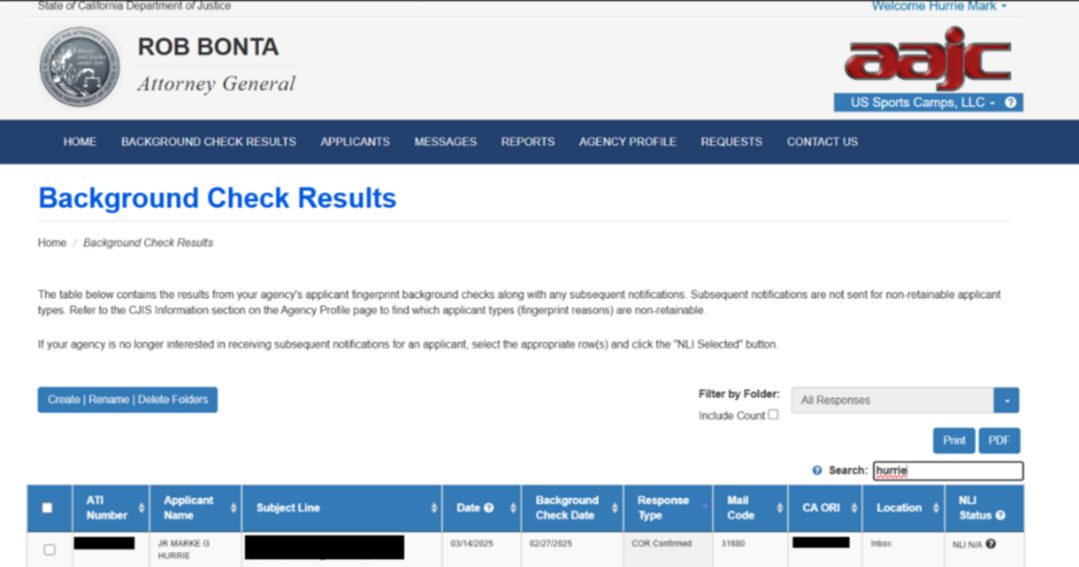The width and height of the screenshot is (1079, 567).
Task: Click help icon next to NLI N/A
Action: pos(991,544)
